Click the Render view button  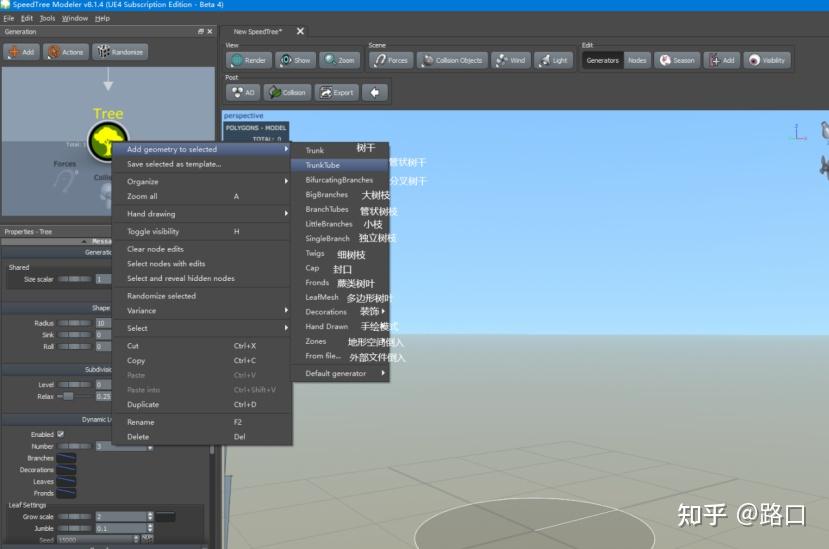tap(249, 60)
